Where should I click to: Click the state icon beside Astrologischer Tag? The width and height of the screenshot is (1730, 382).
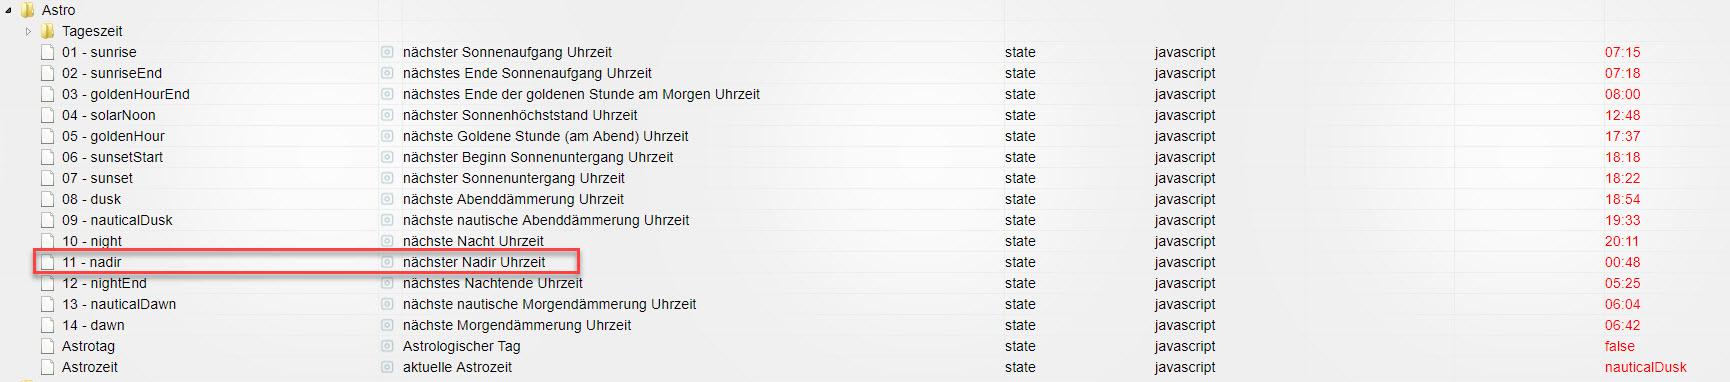pos(387,346)
